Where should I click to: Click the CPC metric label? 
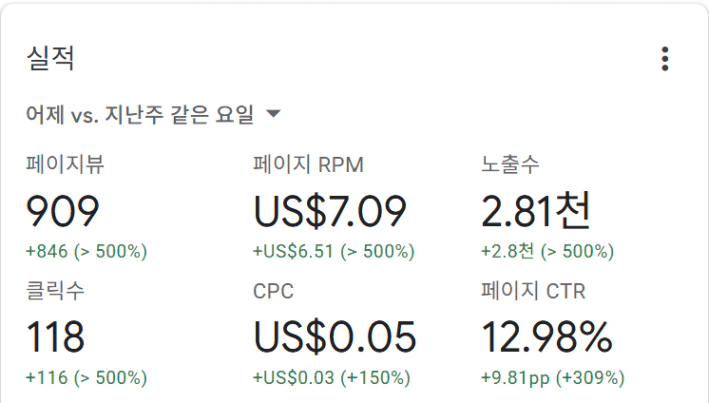coord(274,291)
